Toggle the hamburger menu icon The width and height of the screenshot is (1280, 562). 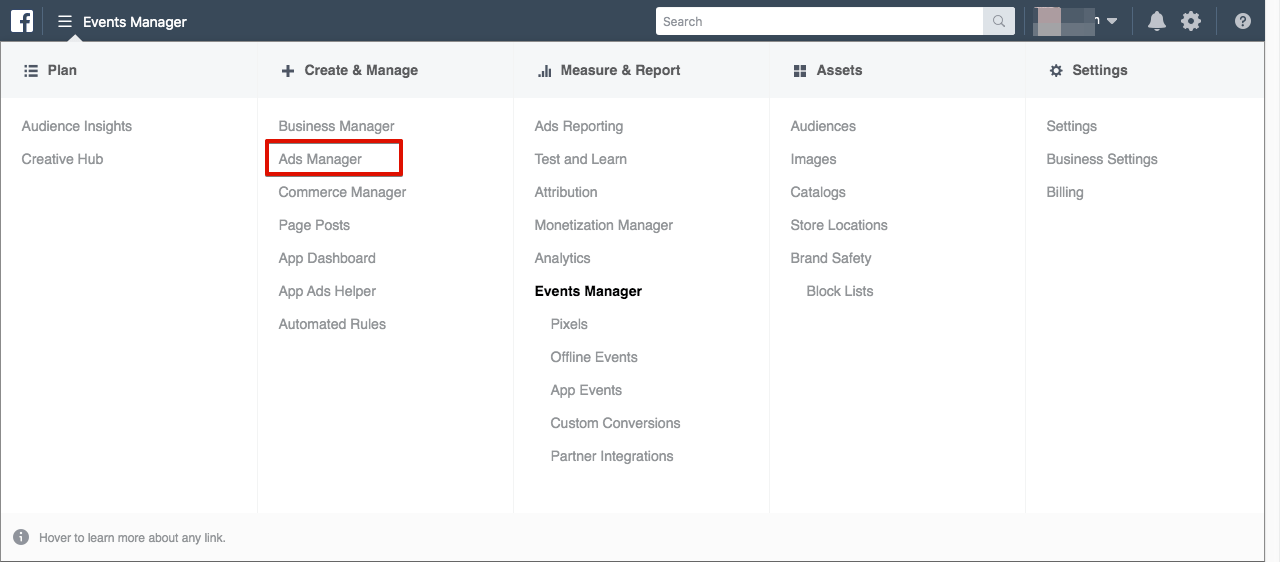tap(65, 21)
